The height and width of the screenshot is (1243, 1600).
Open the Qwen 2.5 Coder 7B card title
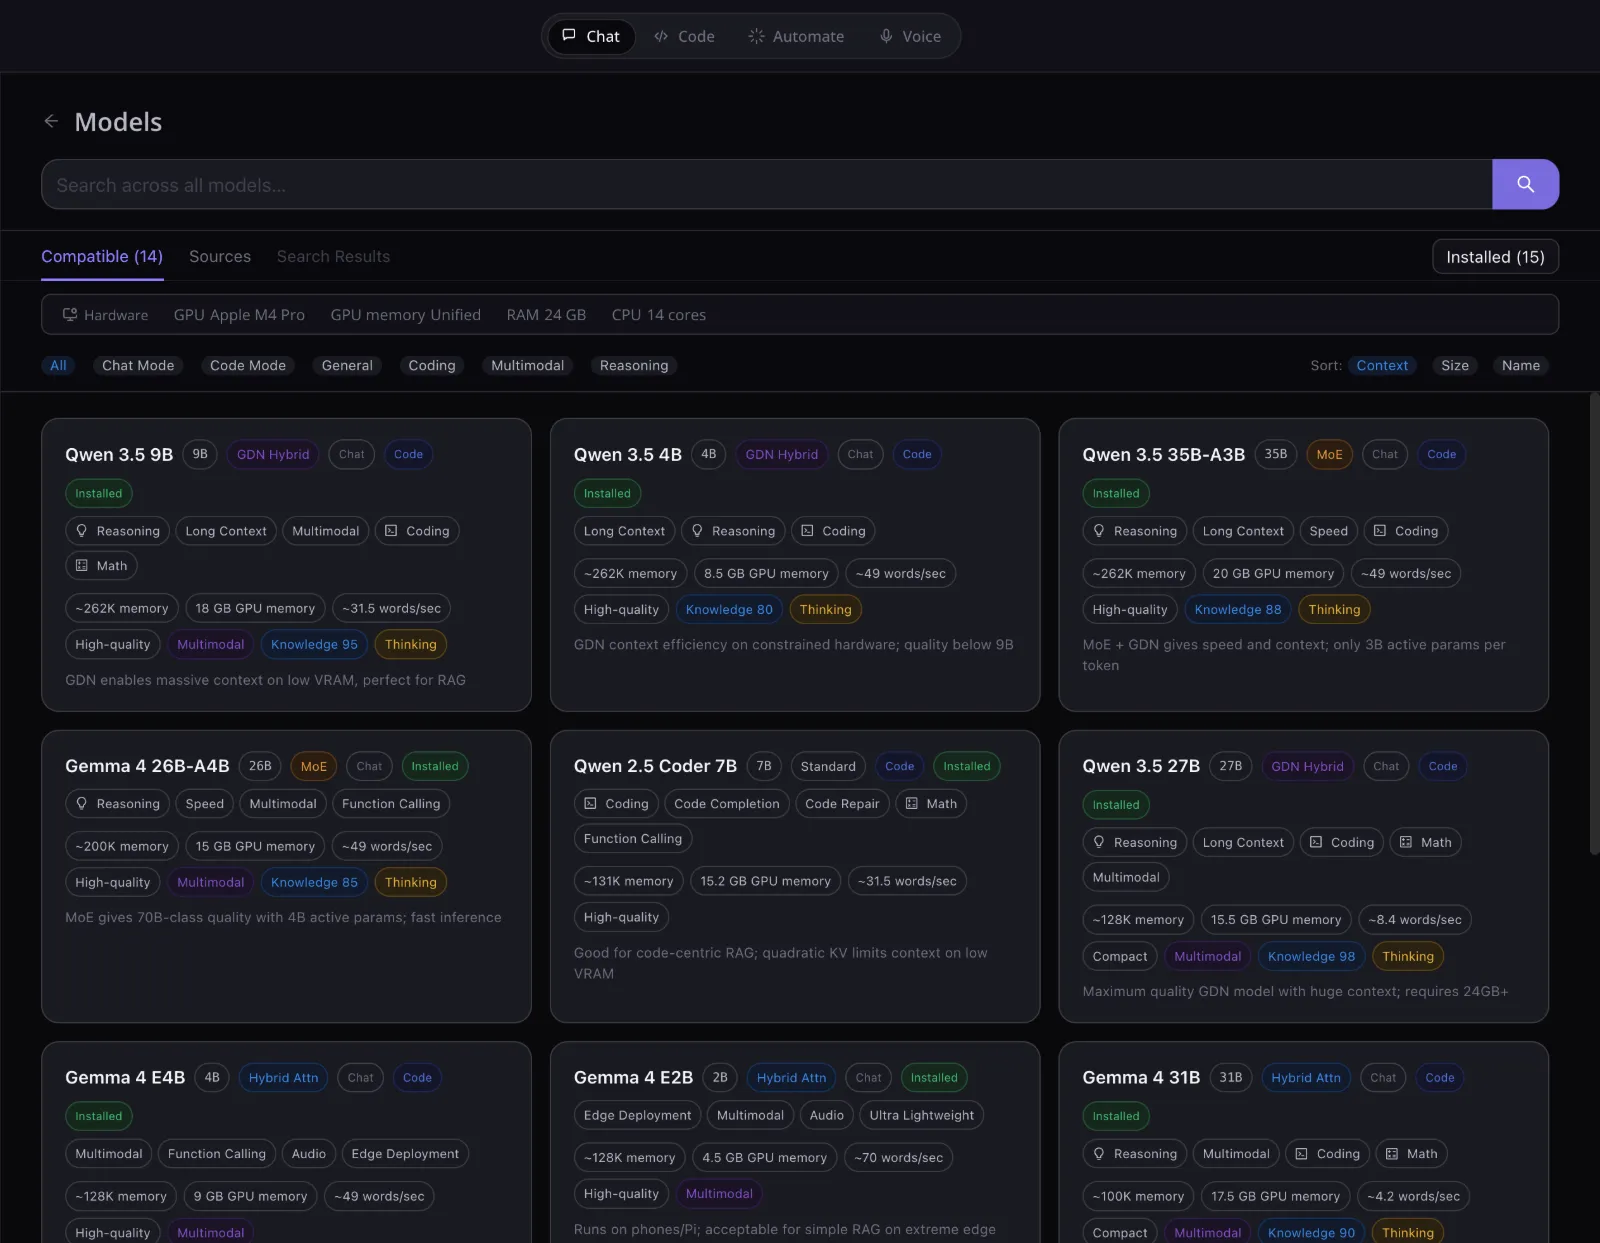(x=655, y=766)
